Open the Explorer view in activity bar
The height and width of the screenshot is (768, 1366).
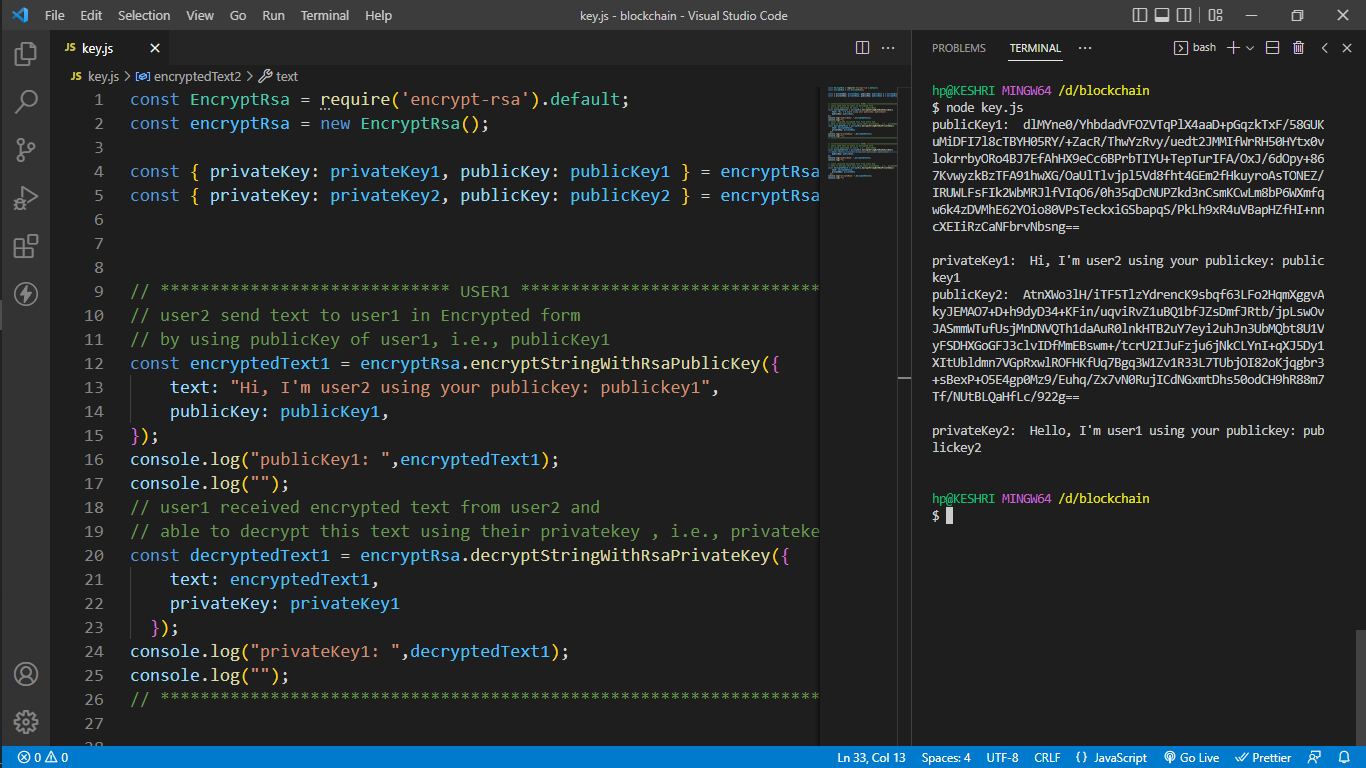click(26, 54)
